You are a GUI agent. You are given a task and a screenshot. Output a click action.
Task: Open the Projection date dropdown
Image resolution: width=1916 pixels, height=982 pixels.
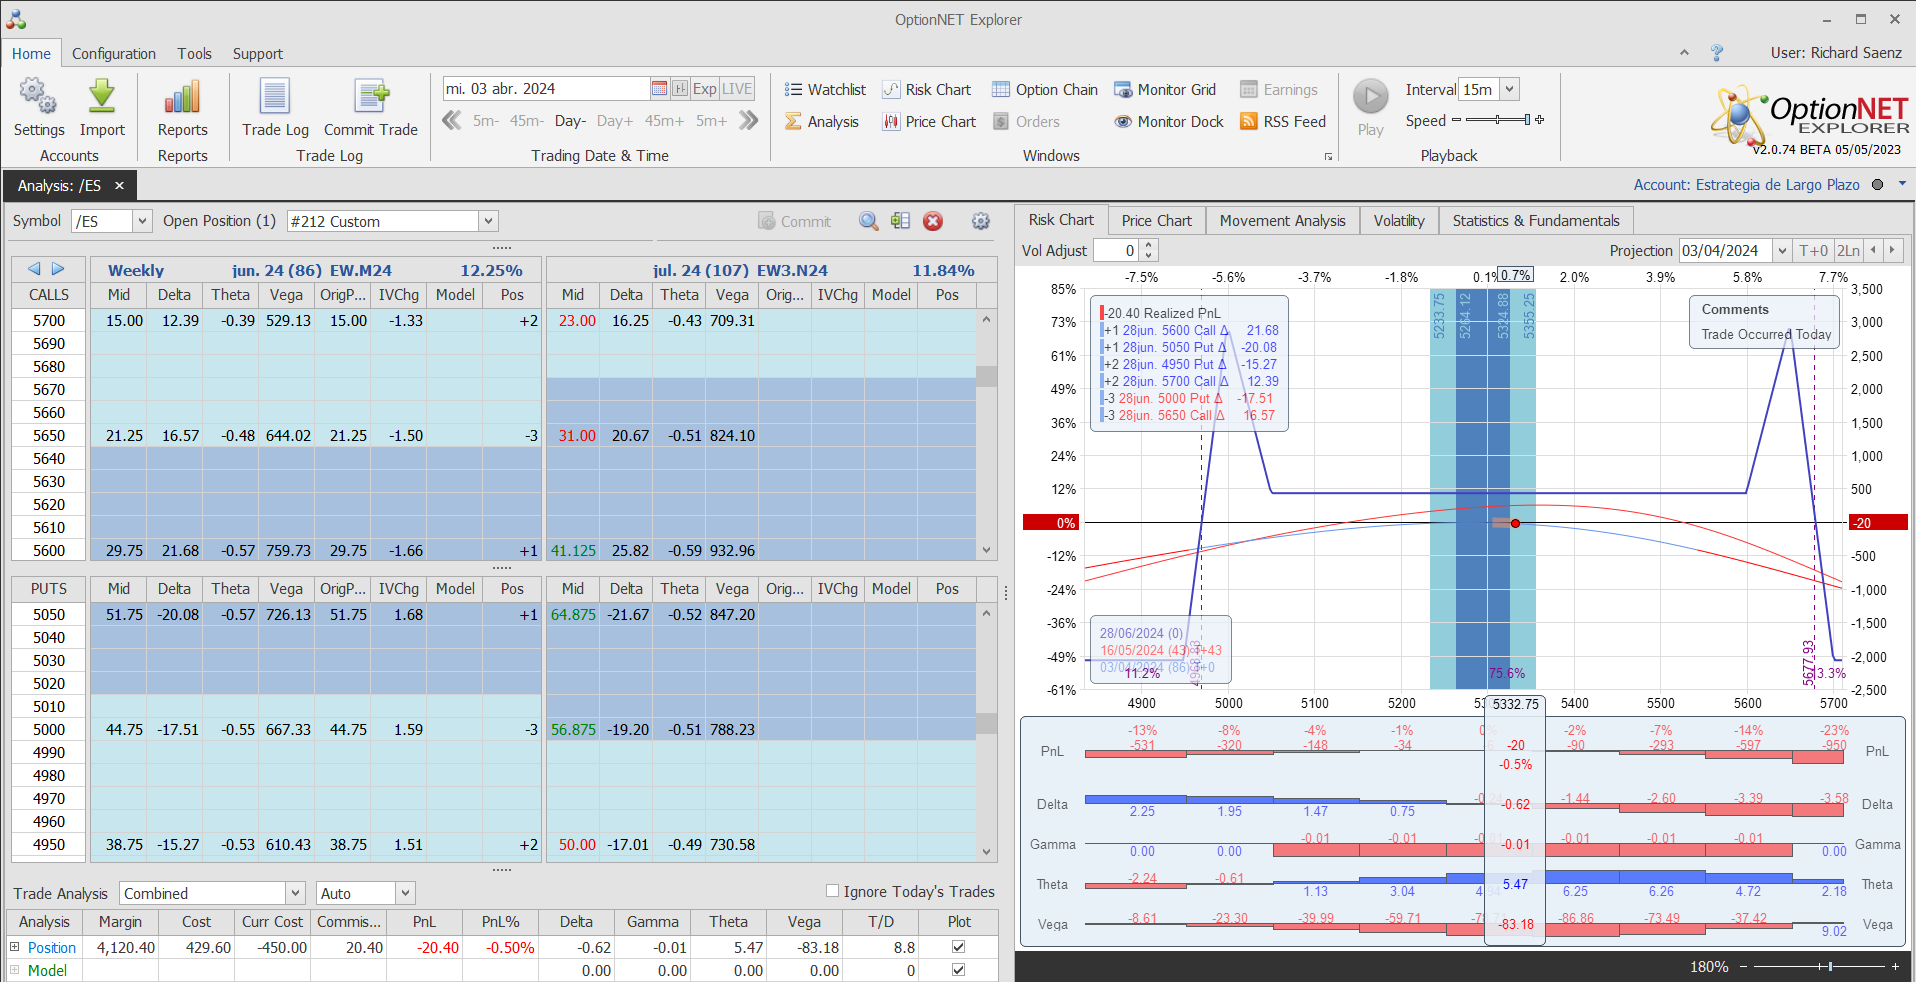pos(1781,251)
